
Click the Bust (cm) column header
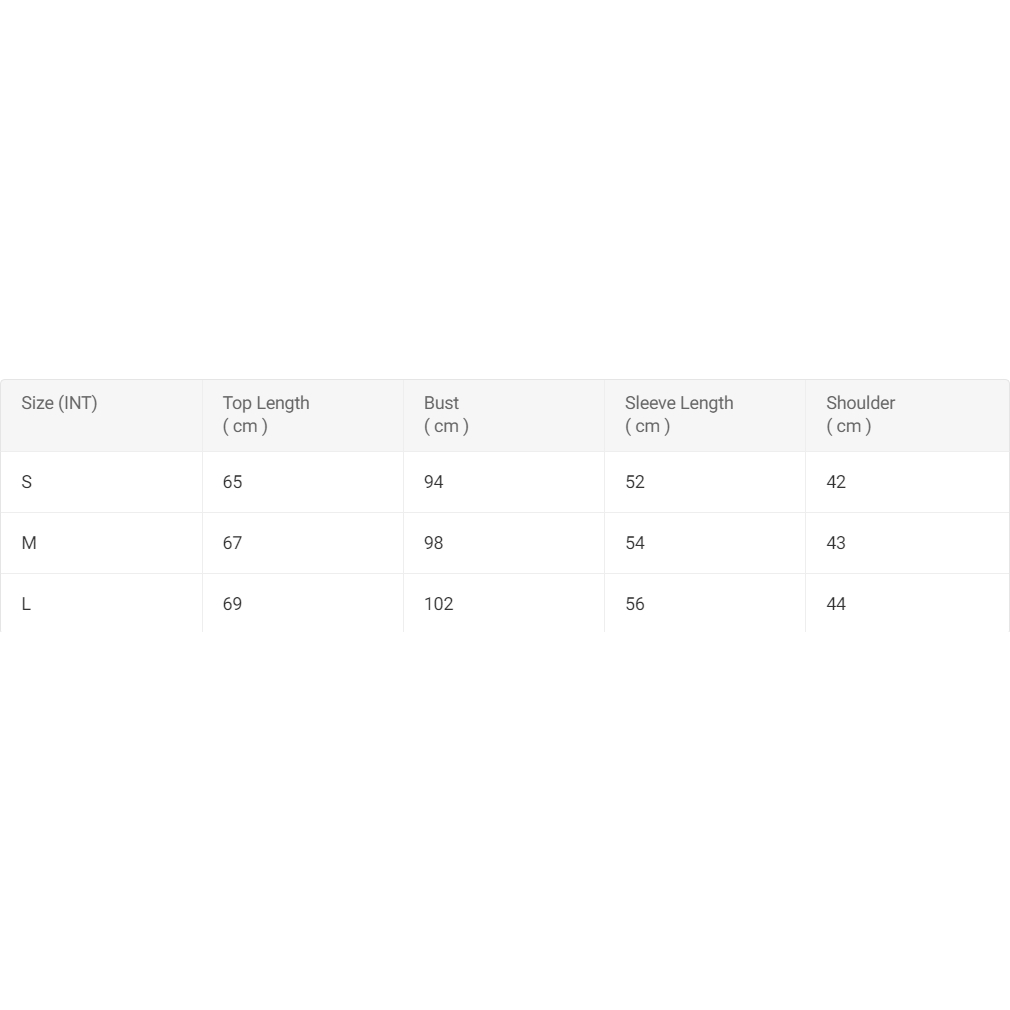pyautogui.click(x=446, y=414)
